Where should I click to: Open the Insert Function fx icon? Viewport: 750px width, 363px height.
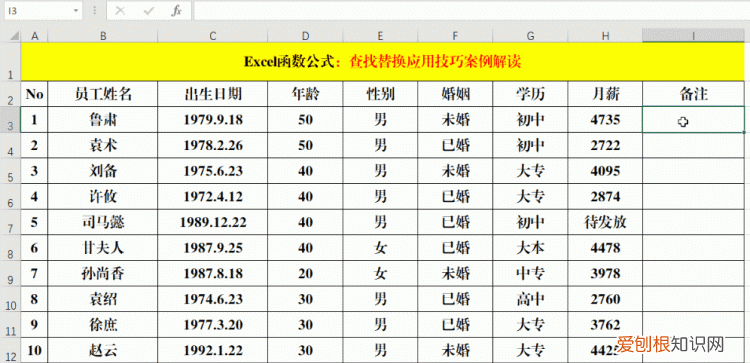click(x=176, y=11)
